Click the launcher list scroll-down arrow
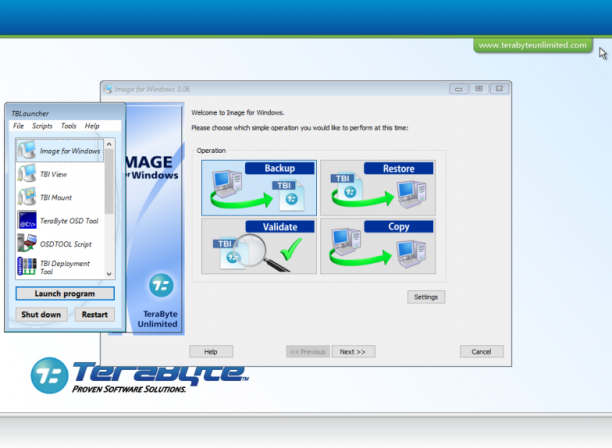The height and width of the screenshot is (448, 612). 109,274
